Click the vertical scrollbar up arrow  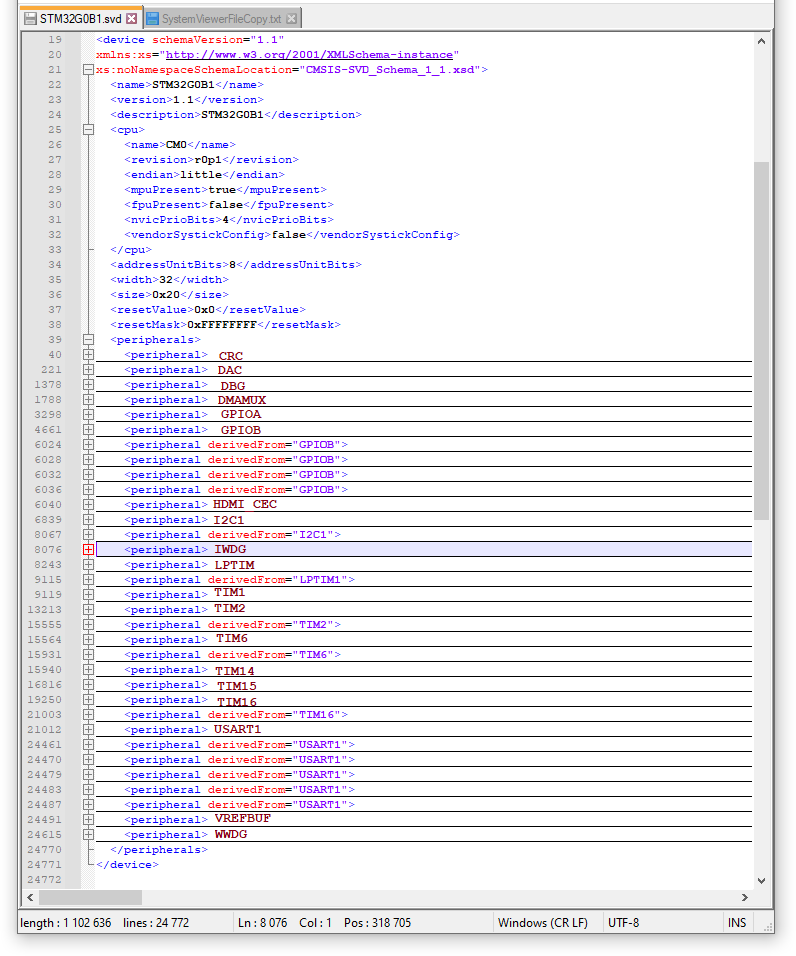(761, 41)
